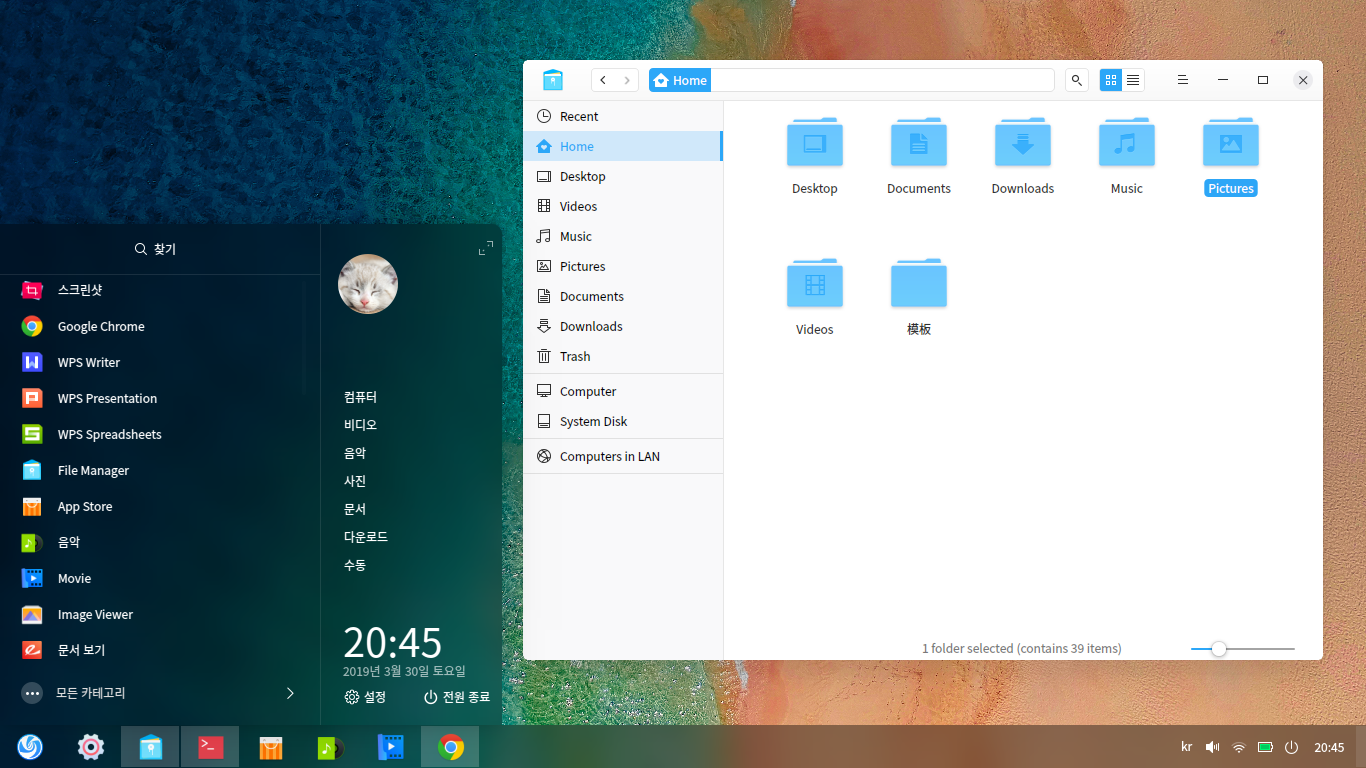Viewport: 1366px width, 768px height.
Task: Open the Downloads folder icon
Action: pos(1022,144)
